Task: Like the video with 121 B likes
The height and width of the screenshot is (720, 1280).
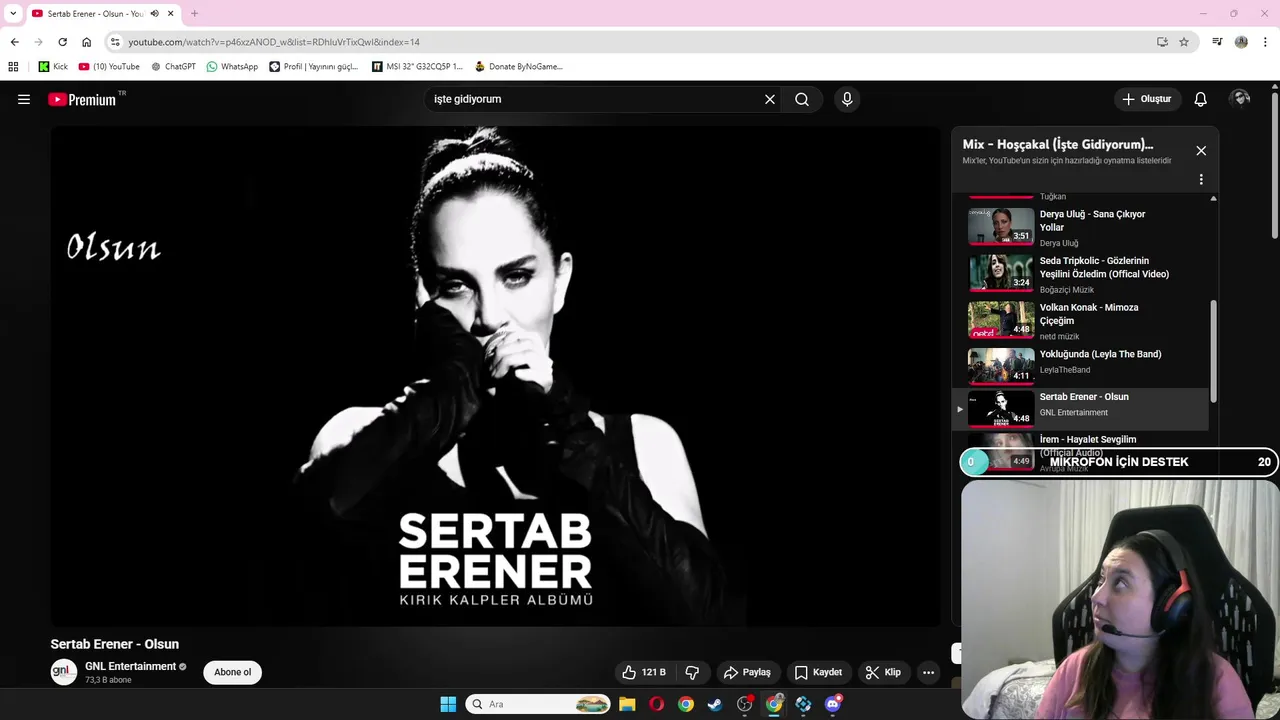Action: (643, 672)
